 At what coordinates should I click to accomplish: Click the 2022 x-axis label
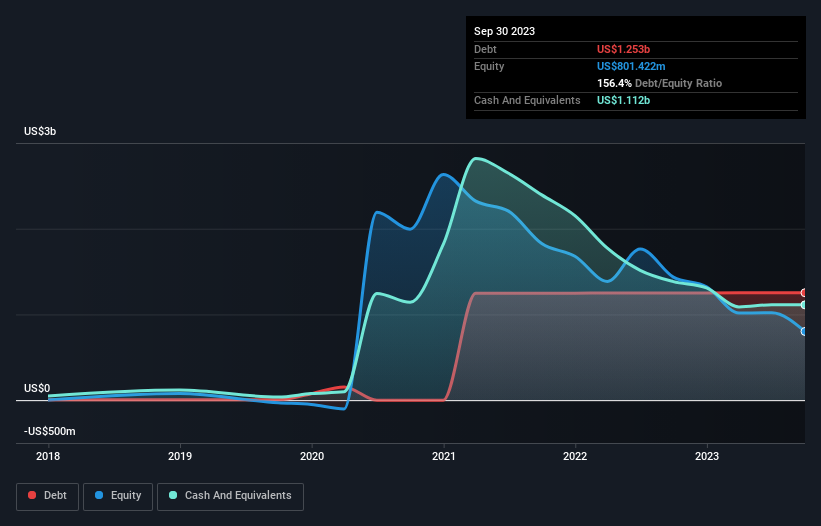pyautogui.click(x=575, y=456)
